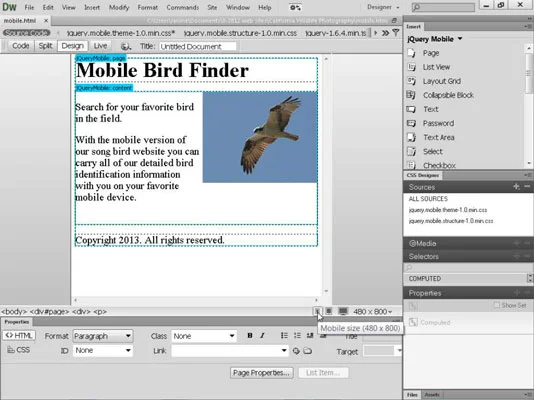Add a CSS source with plus icon
This screenshot has height=400, width=534.
(517, 187)
